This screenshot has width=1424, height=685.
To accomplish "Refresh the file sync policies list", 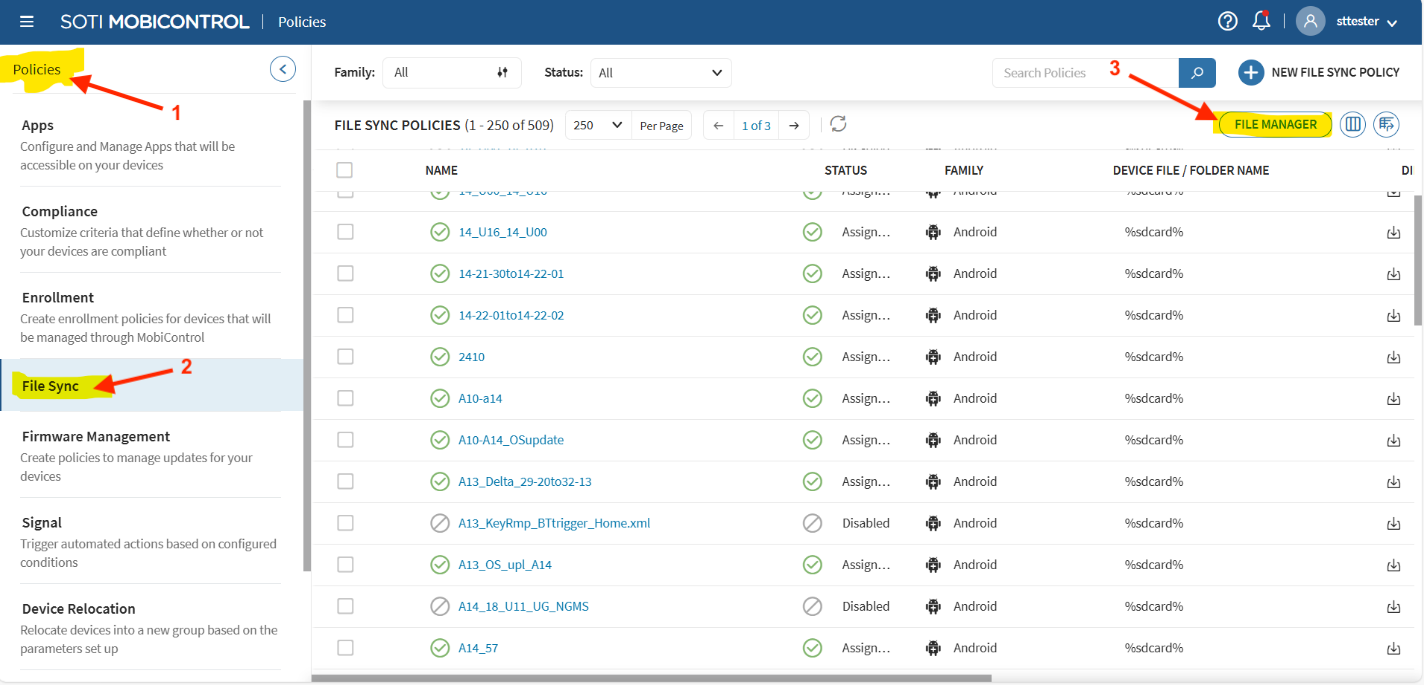I will (838, 124).
